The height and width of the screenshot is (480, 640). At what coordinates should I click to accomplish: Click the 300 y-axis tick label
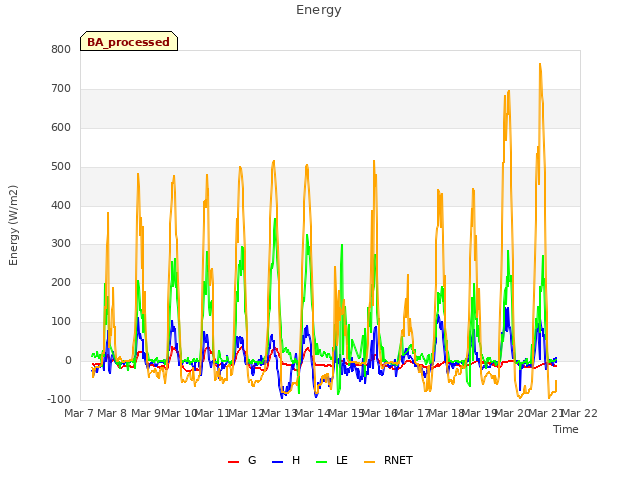pyautogui.click(x=61, y=244)
